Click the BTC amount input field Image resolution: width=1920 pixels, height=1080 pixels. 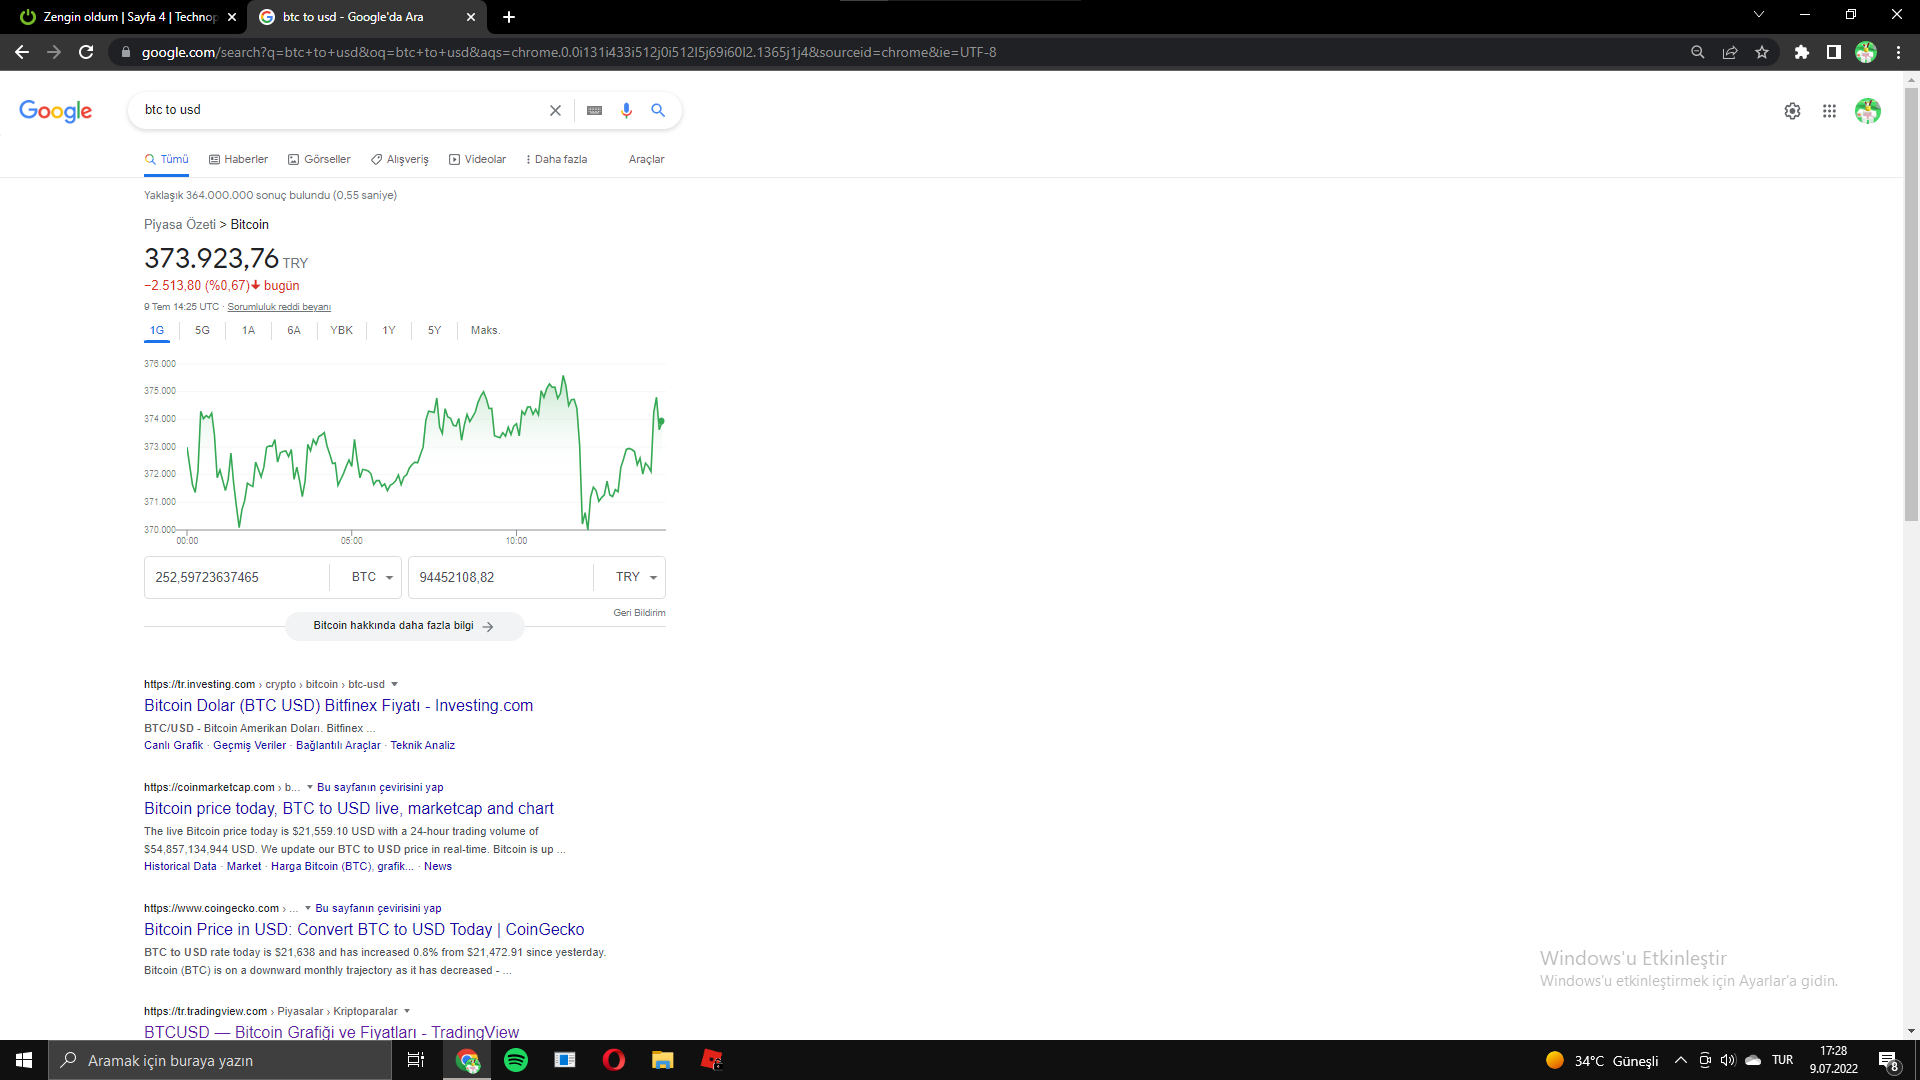[x=237, y=577]
